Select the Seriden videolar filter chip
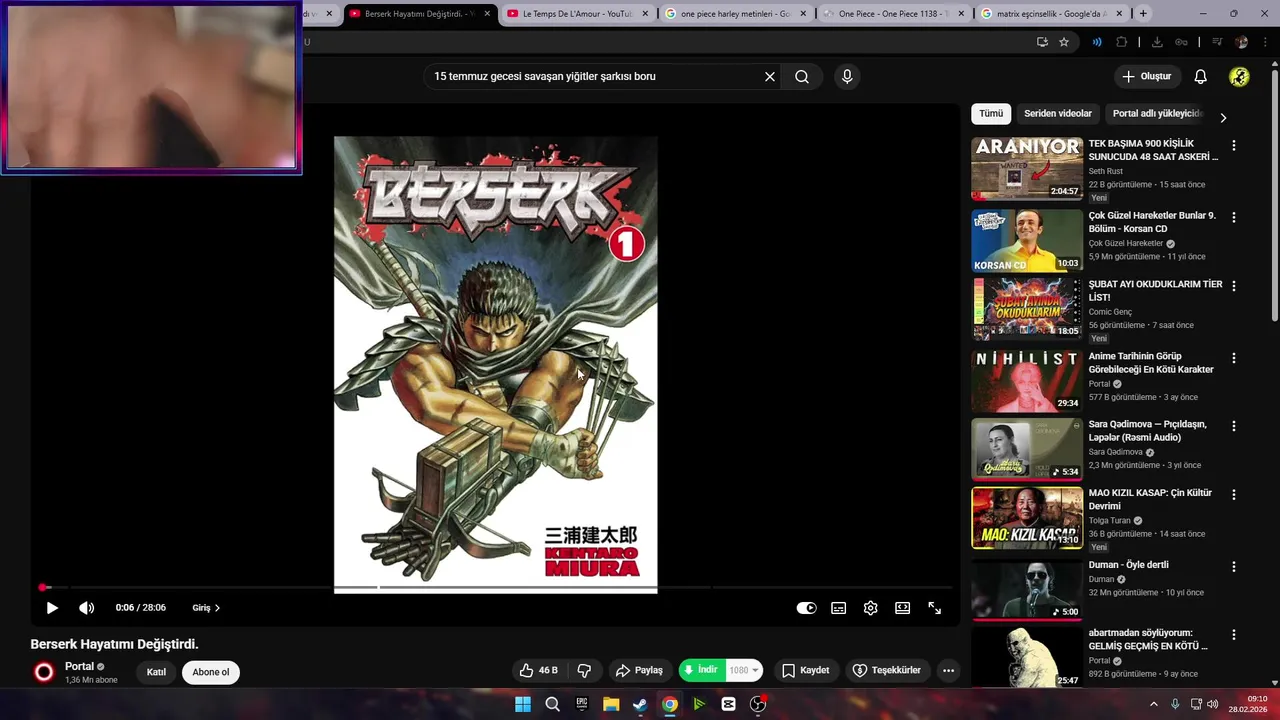Screen dimensions: 1280x720 pyautogui.click(x=1058, y=113)
